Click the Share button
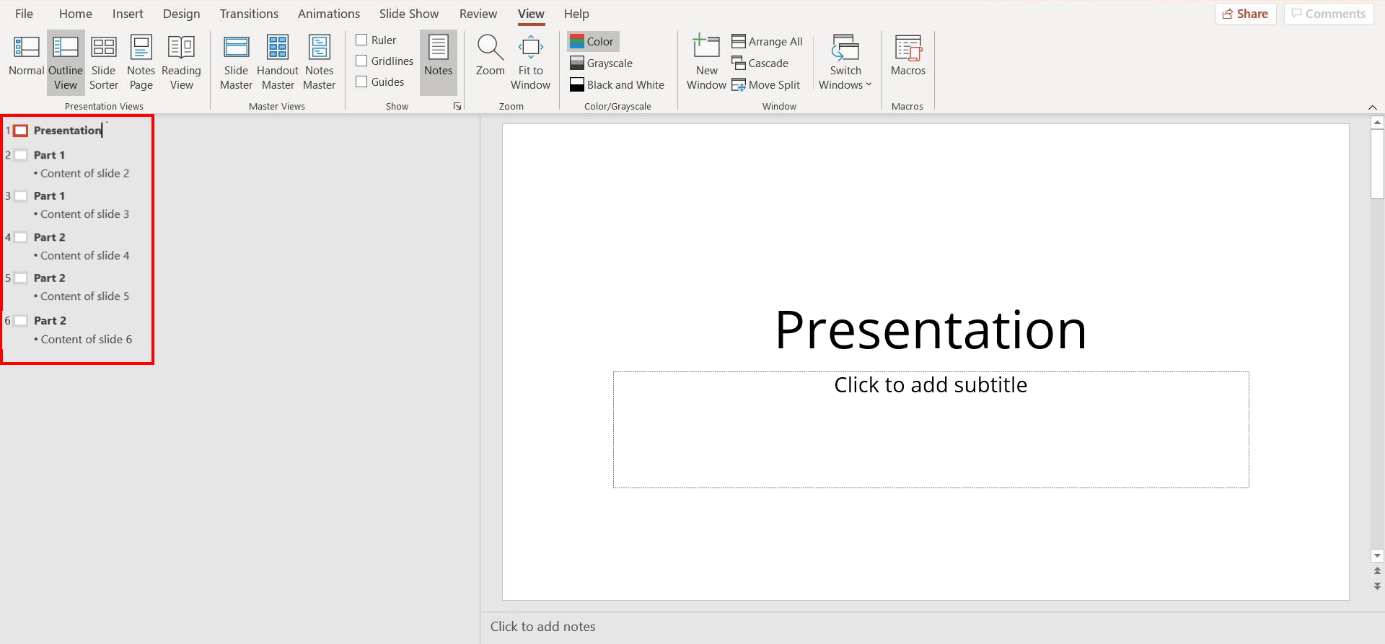This screenshot has height=644, width=1385. 1245,13
